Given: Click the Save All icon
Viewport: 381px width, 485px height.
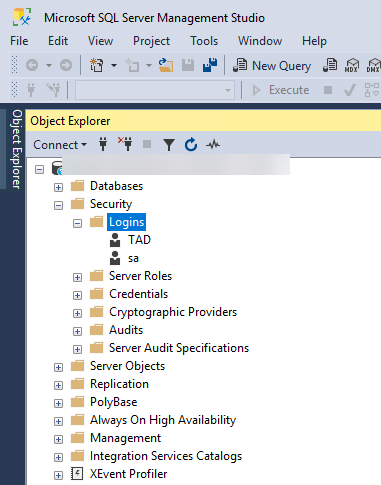Looking at the screenshot, I should (210, 65).
